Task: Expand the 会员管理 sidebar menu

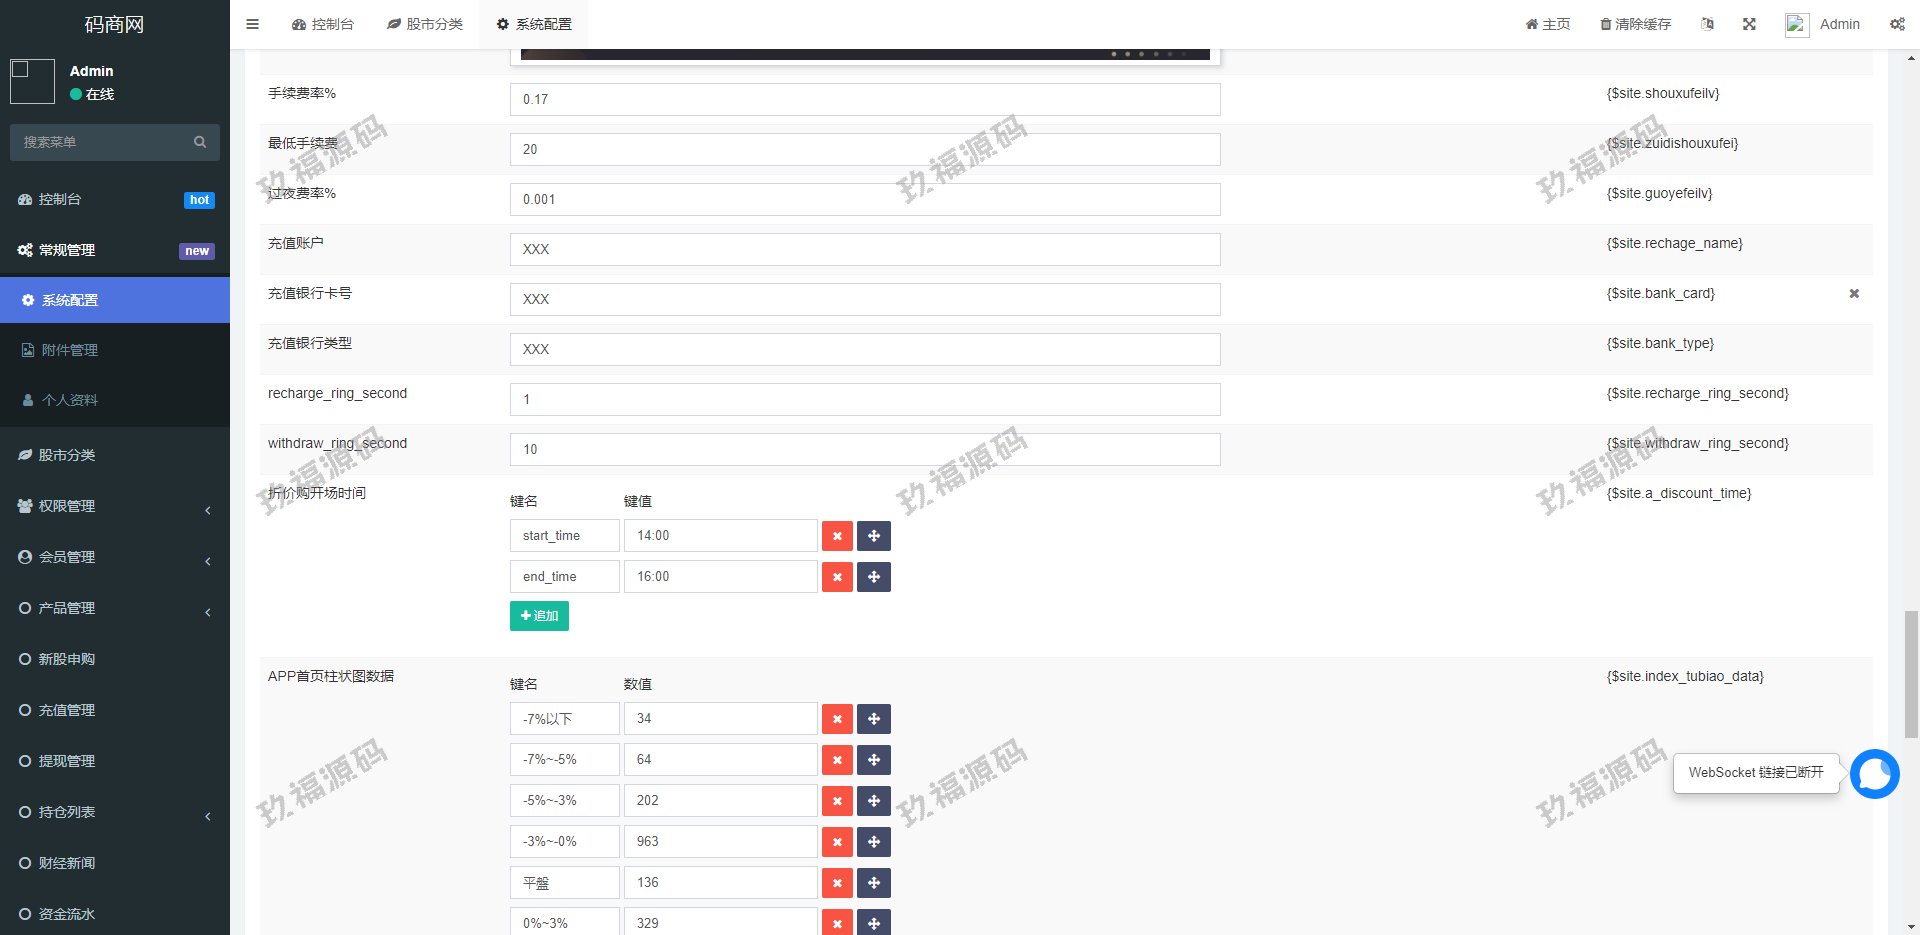Action: click(115, 557)
